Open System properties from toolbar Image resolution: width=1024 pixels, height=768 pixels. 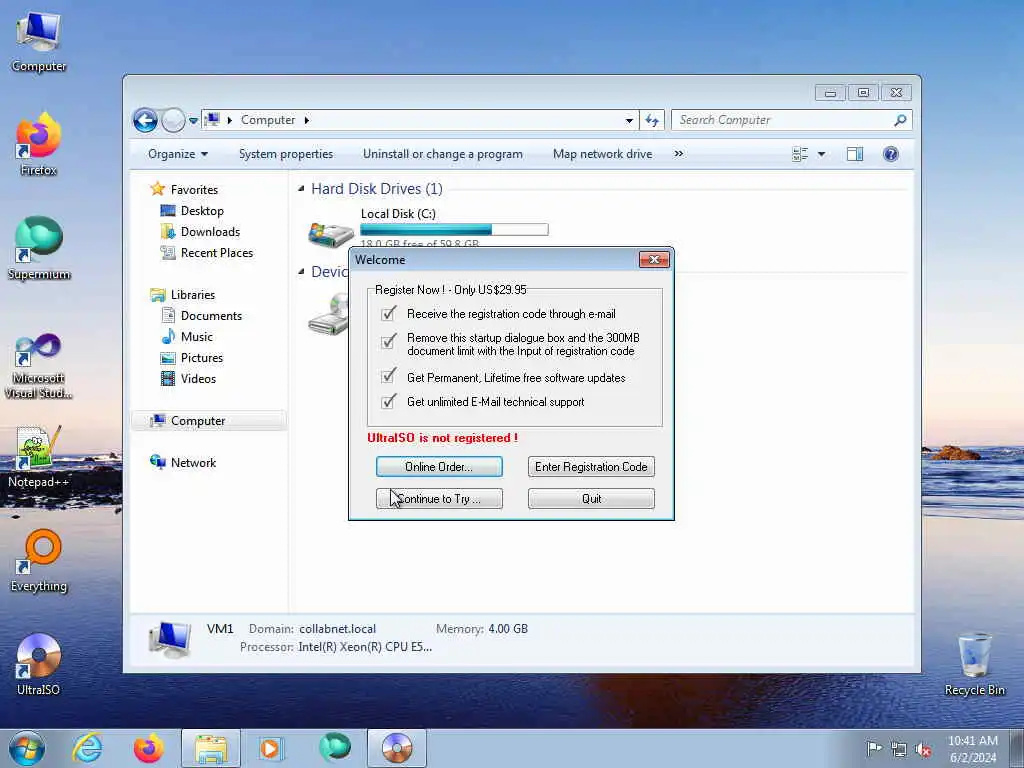pos(286,154)
